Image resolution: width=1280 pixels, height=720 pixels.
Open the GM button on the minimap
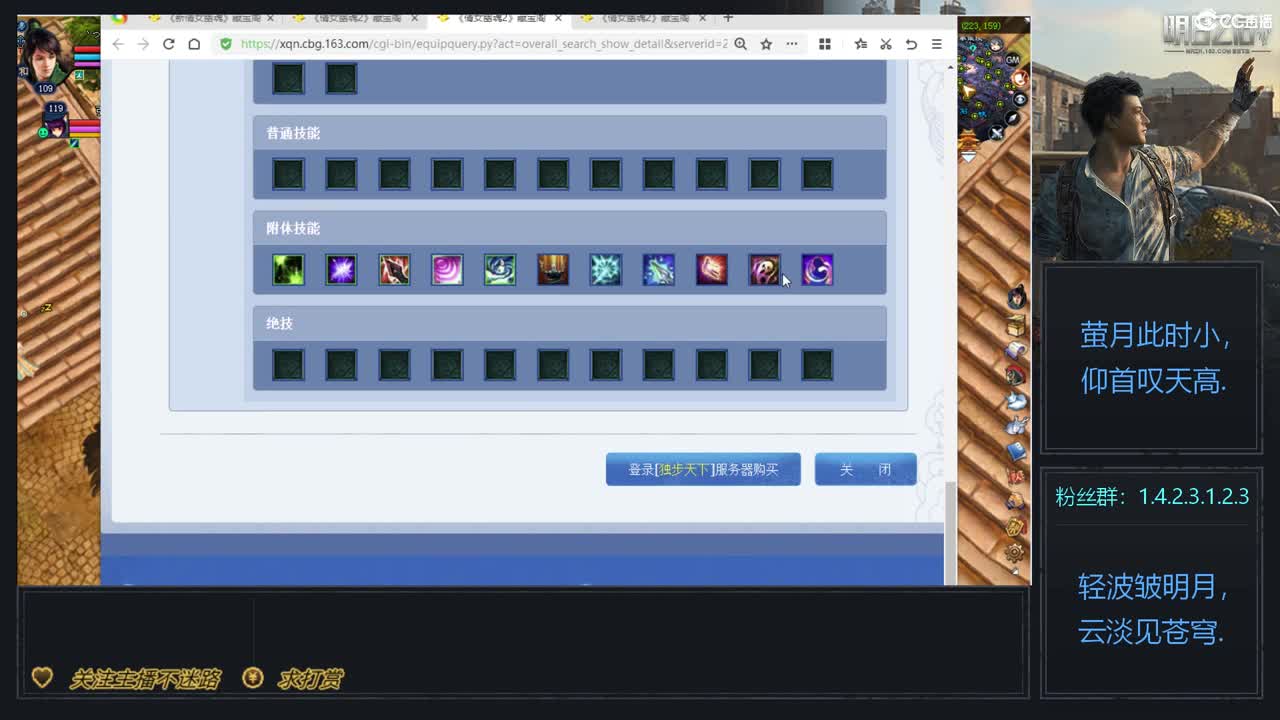(x=1013, y=60)
